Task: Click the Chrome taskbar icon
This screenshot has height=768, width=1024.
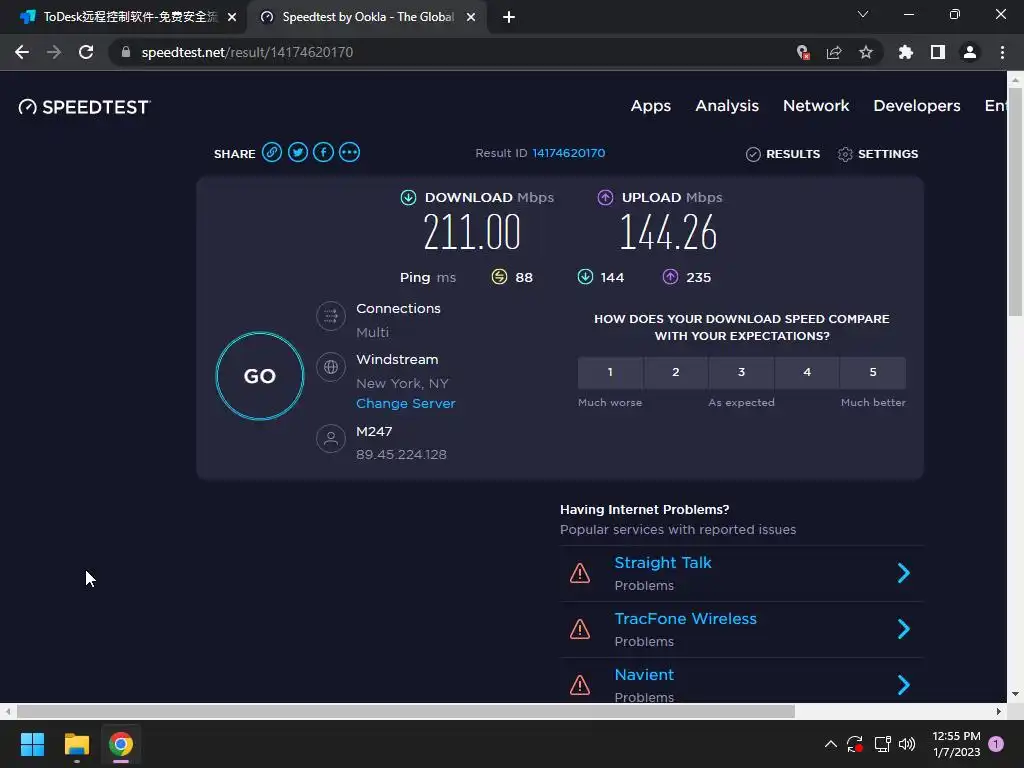Action: [121, 744]
